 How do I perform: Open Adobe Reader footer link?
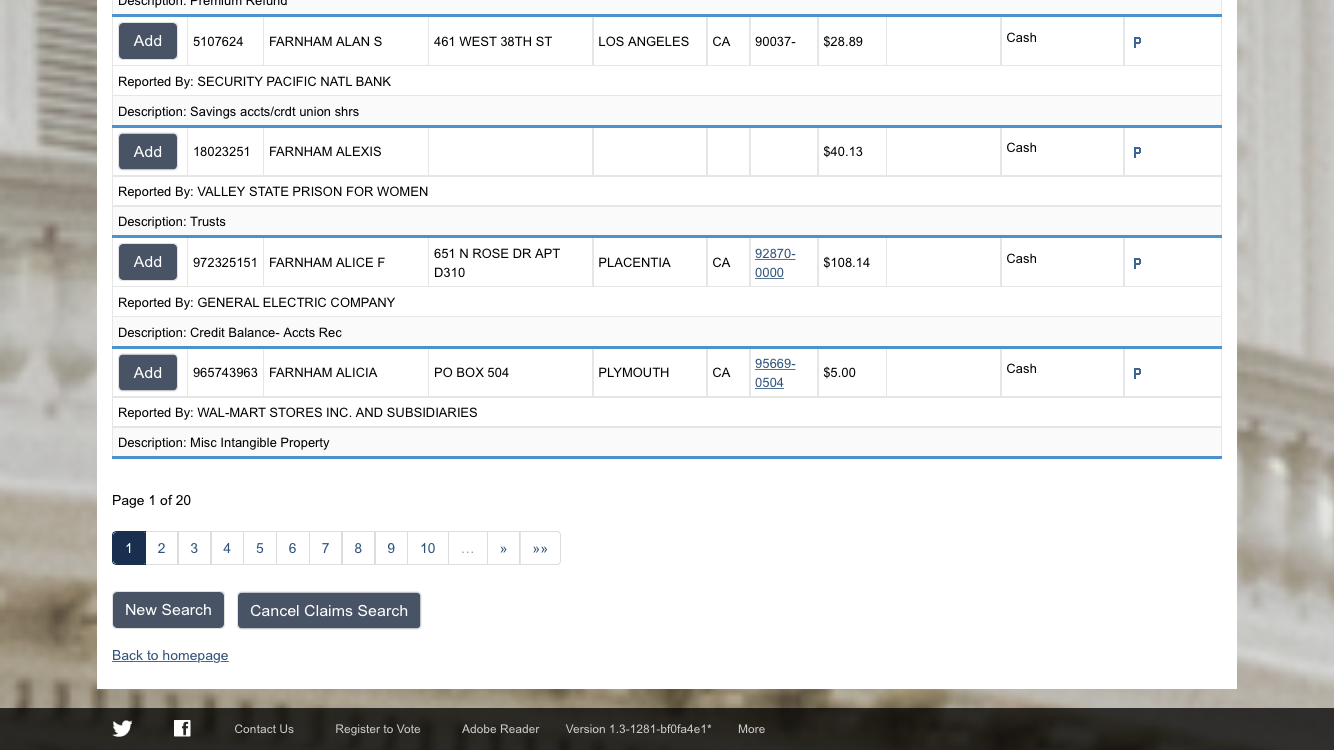pos(500,729)
